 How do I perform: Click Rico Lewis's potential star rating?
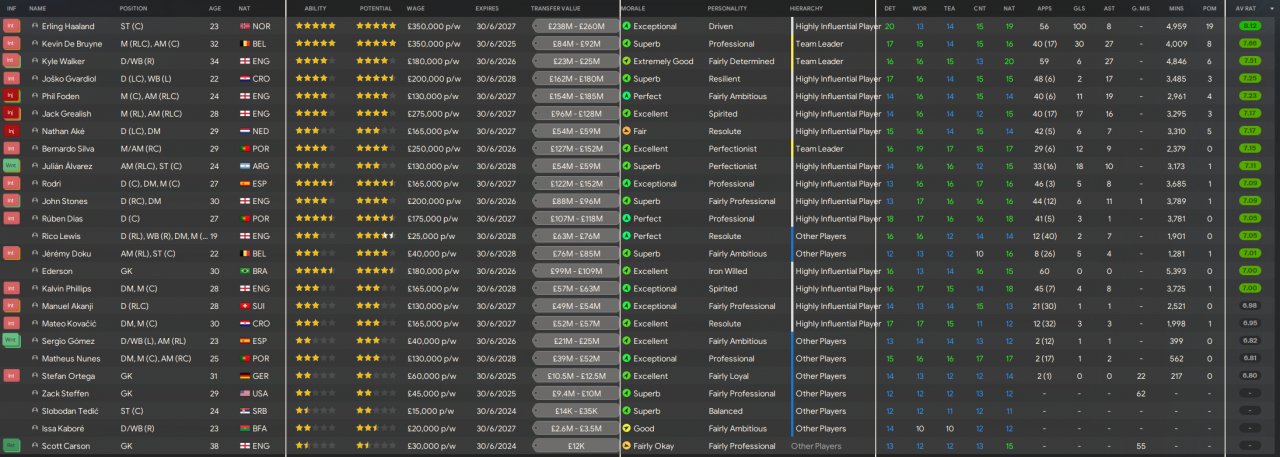point(377,236)
